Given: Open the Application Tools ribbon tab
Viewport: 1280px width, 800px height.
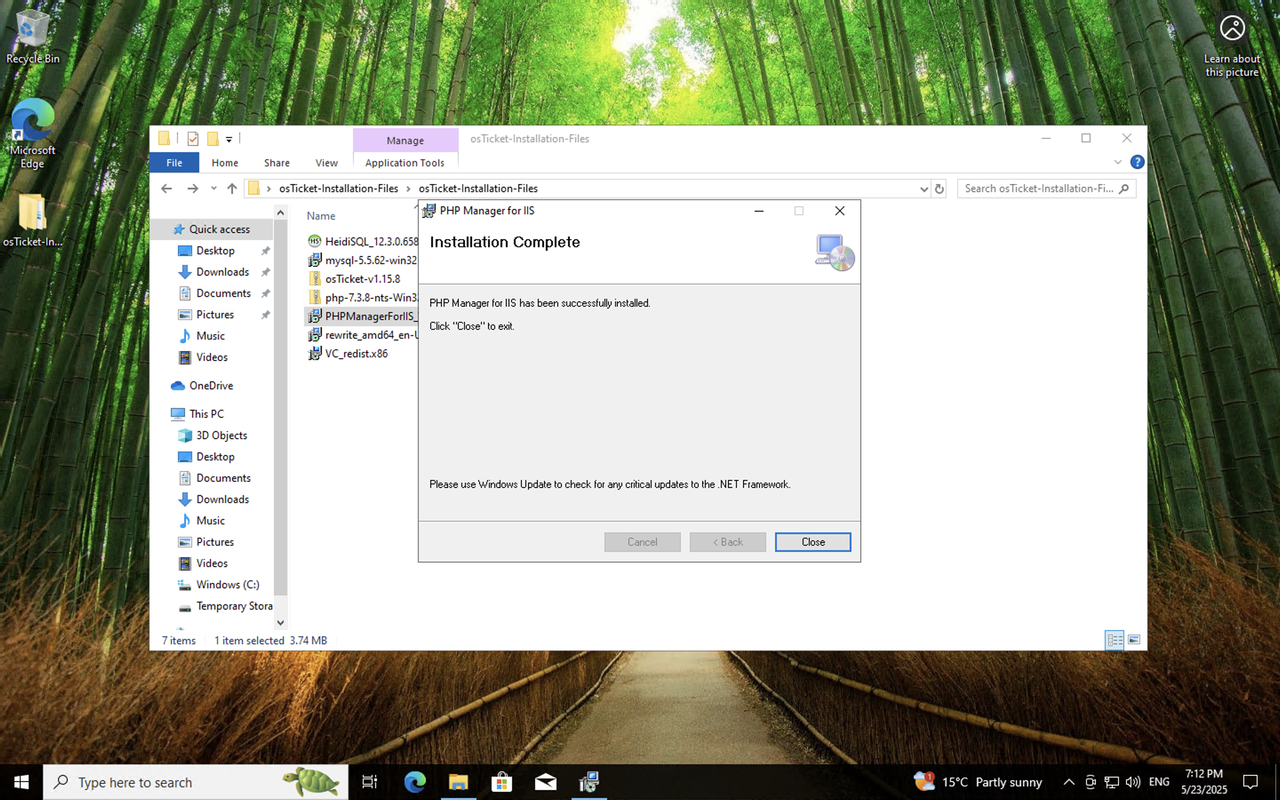Looking at the screenshot, I should [x=405, y=163].
